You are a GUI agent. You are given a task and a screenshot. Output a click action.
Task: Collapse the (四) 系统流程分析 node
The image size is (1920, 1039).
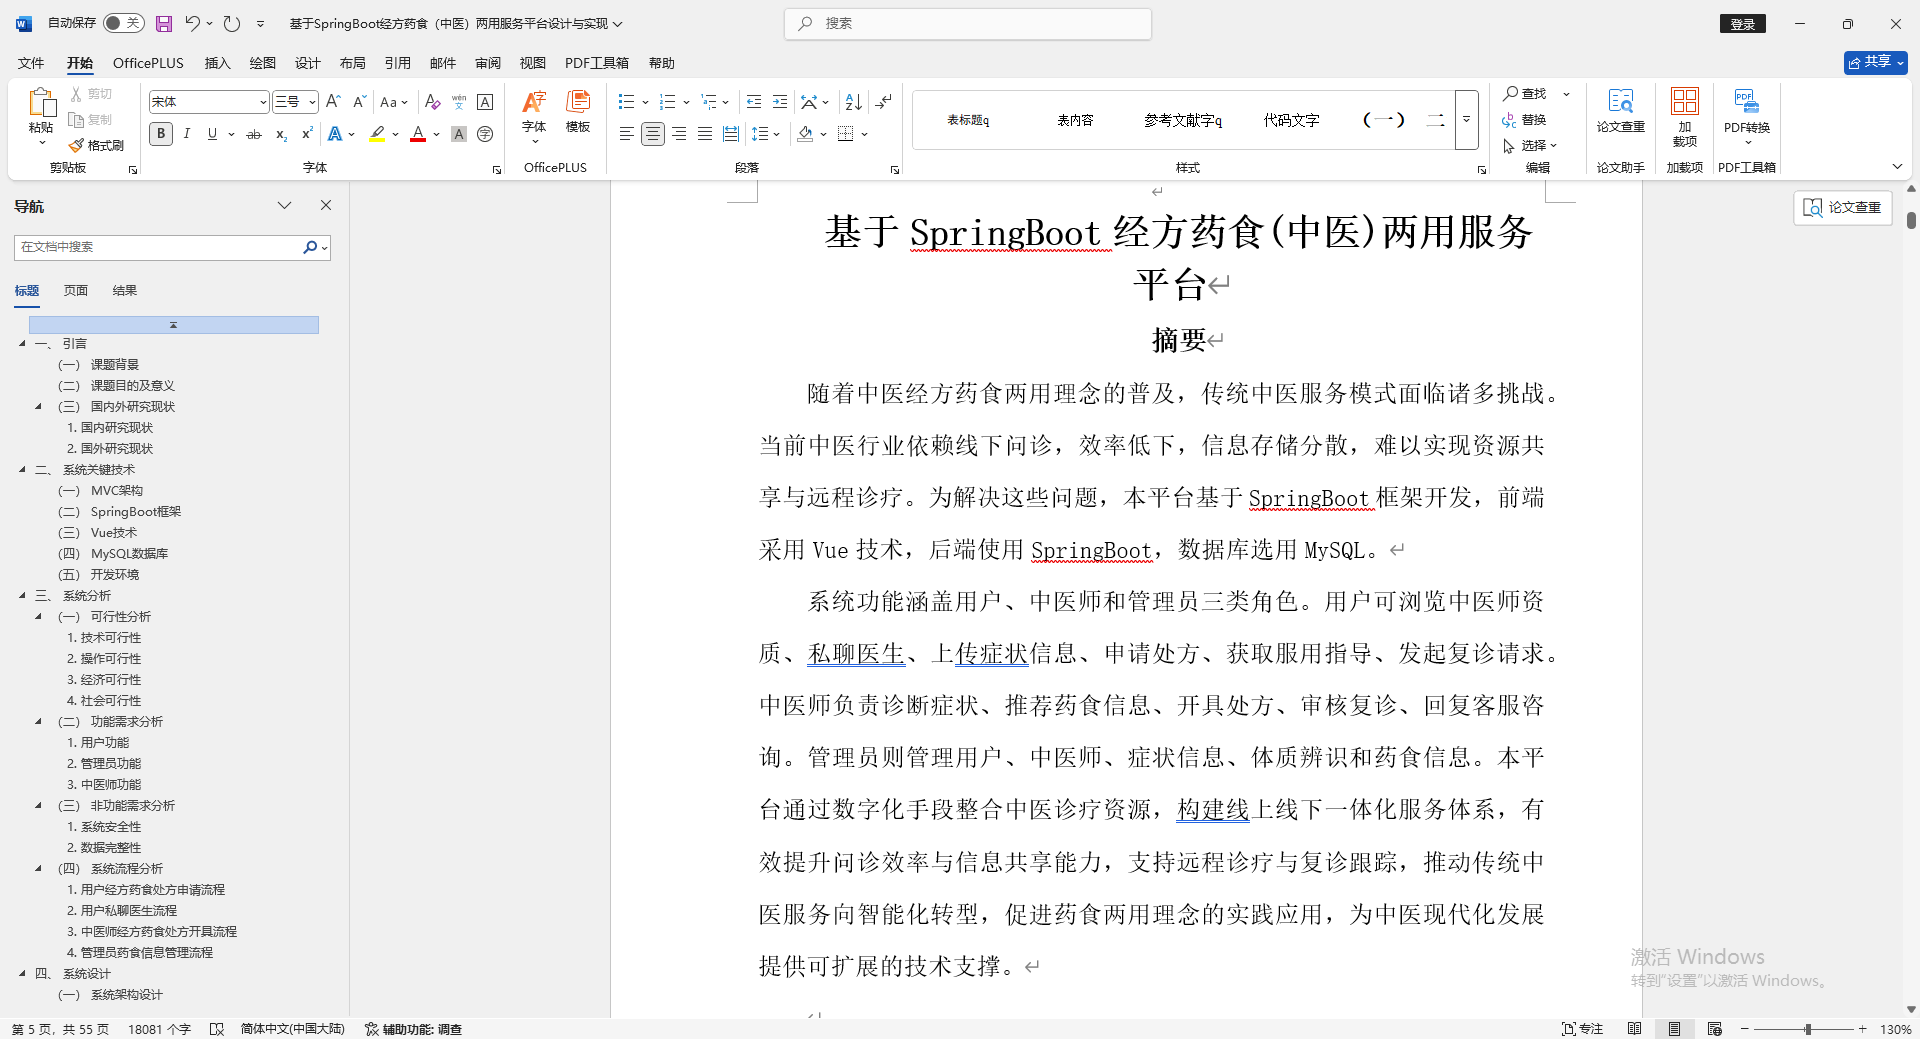(x=39, y=869)
